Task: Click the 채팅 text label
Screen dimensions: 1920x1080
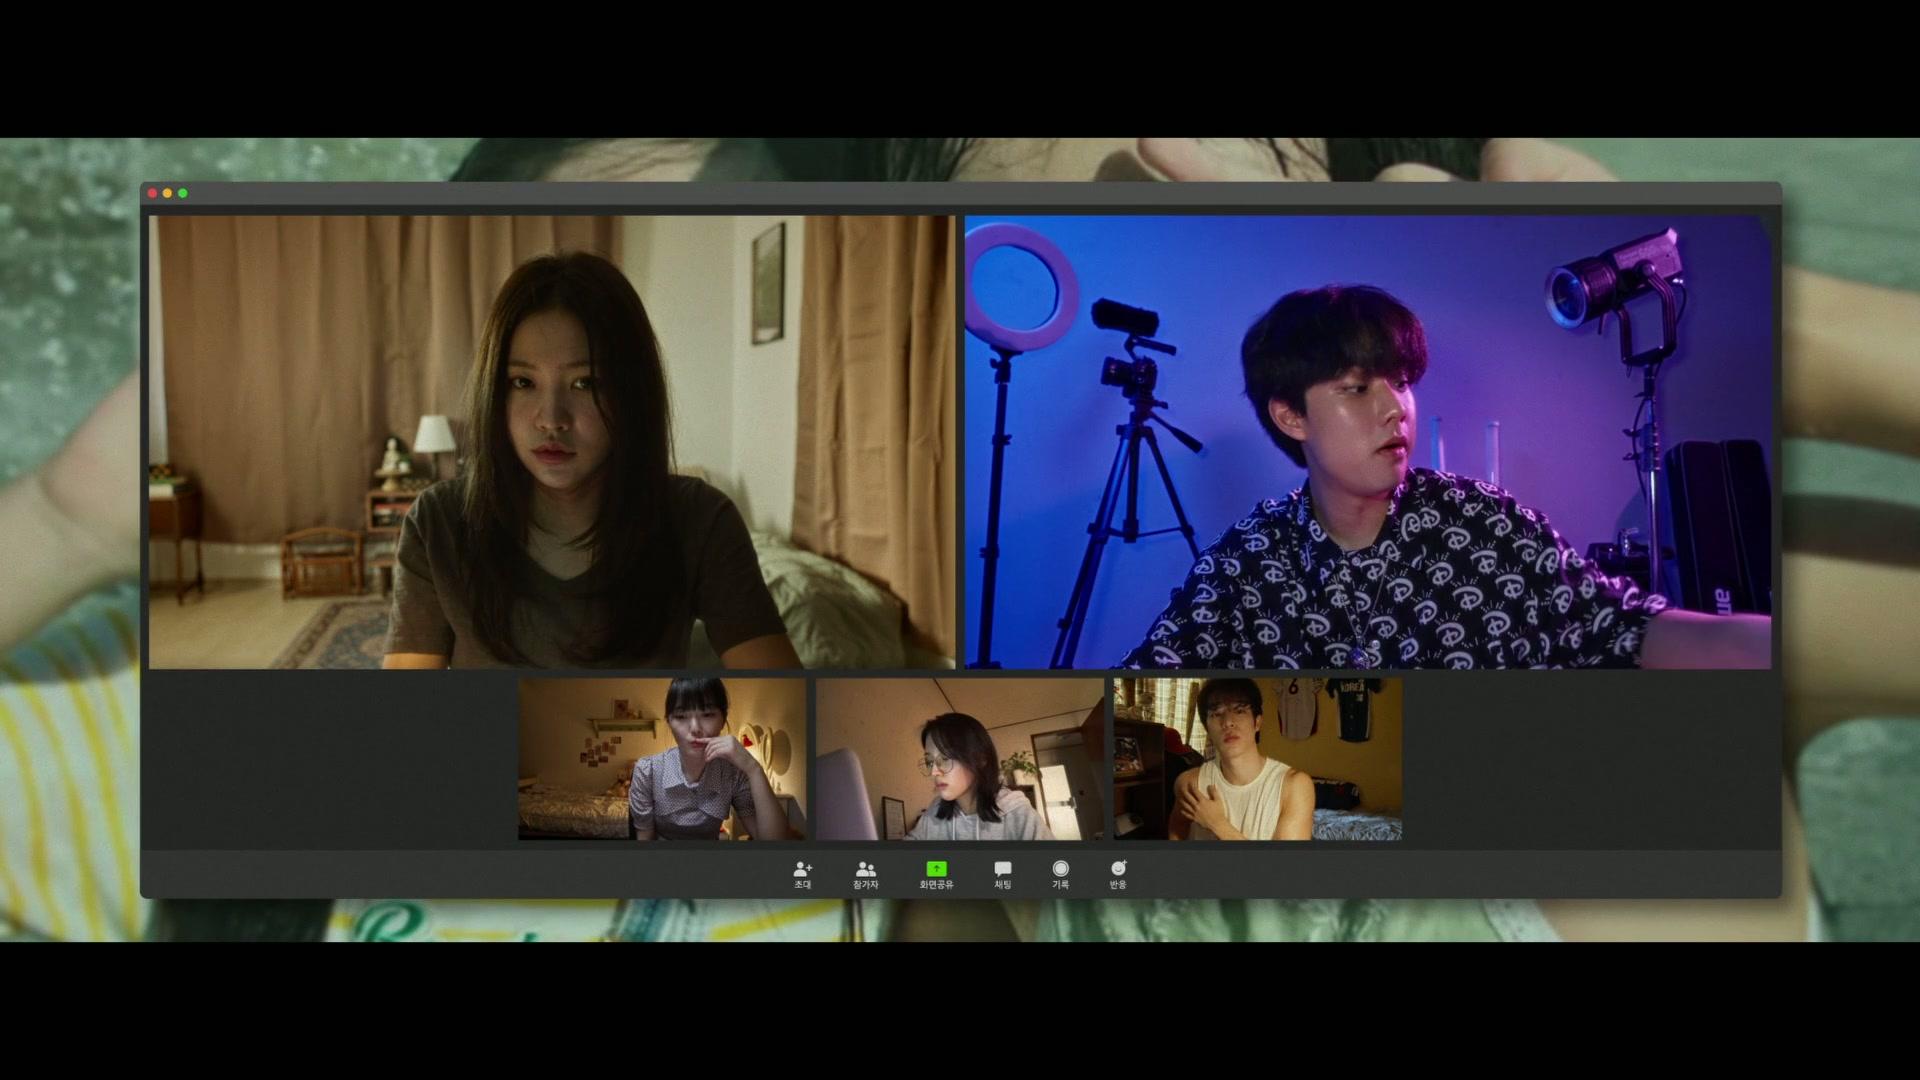Action: click(1002, 885)
